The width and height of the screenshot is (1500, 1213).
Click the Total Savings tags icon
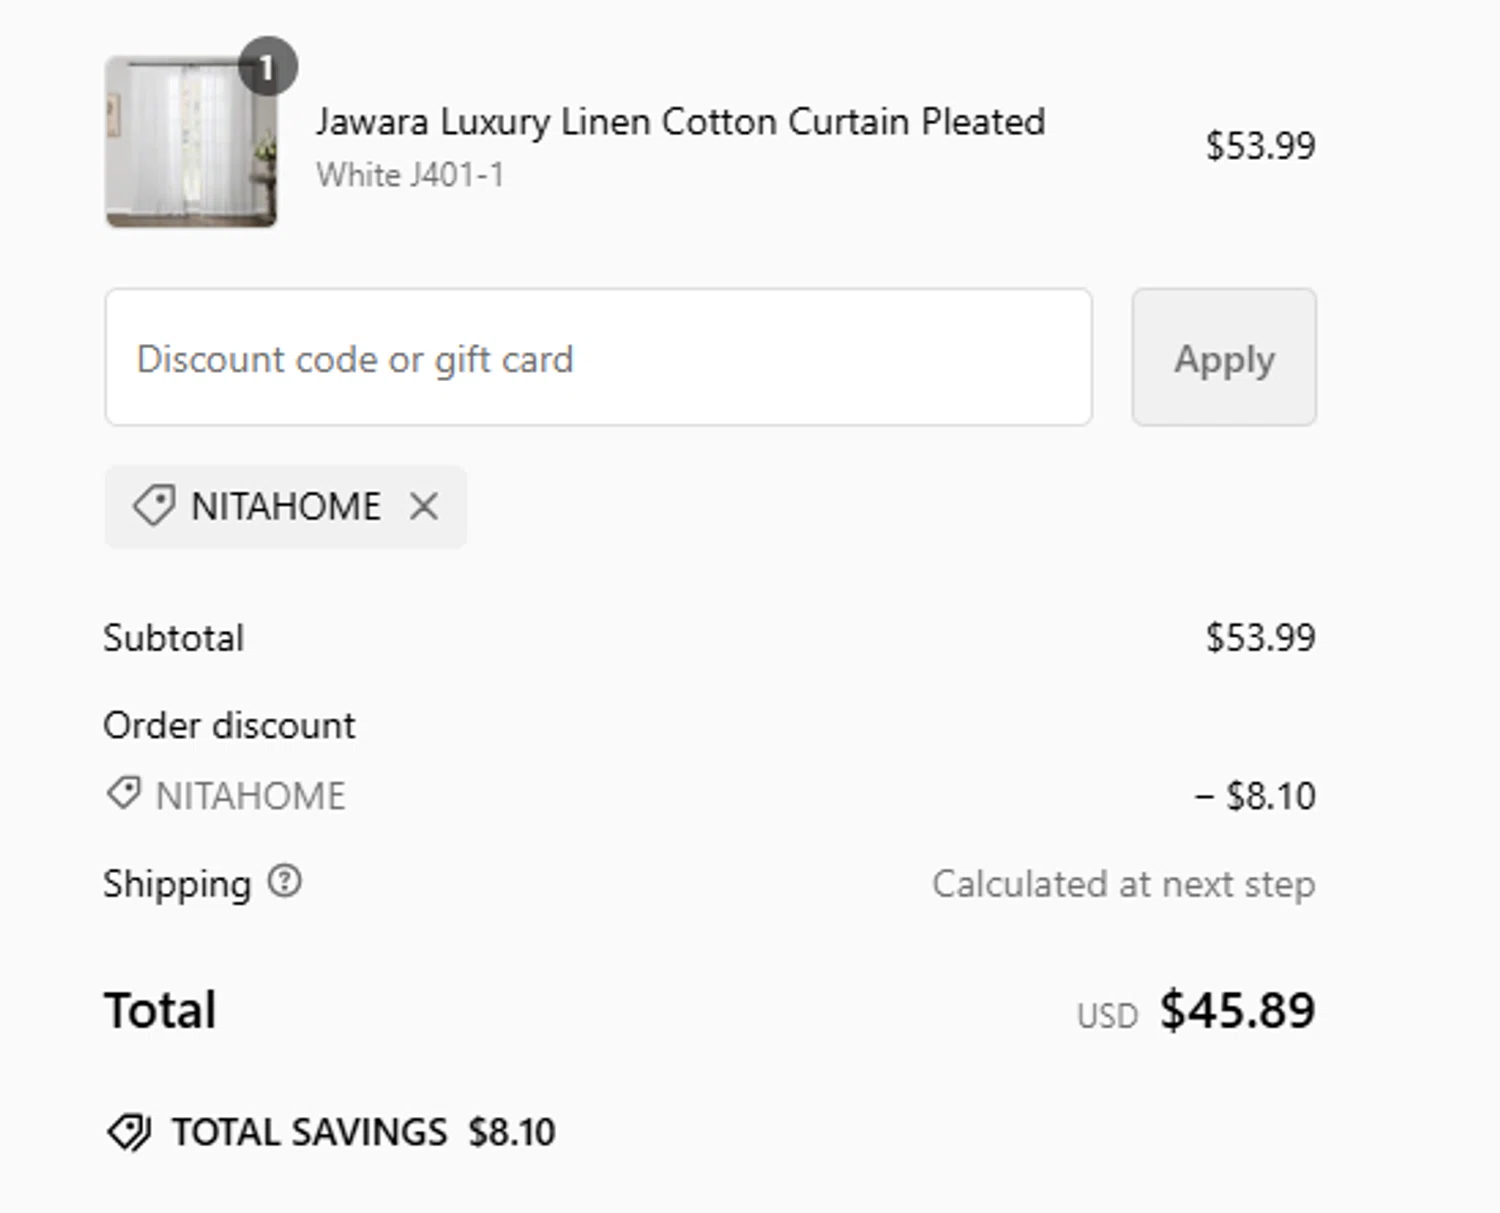click(129, 1132)
